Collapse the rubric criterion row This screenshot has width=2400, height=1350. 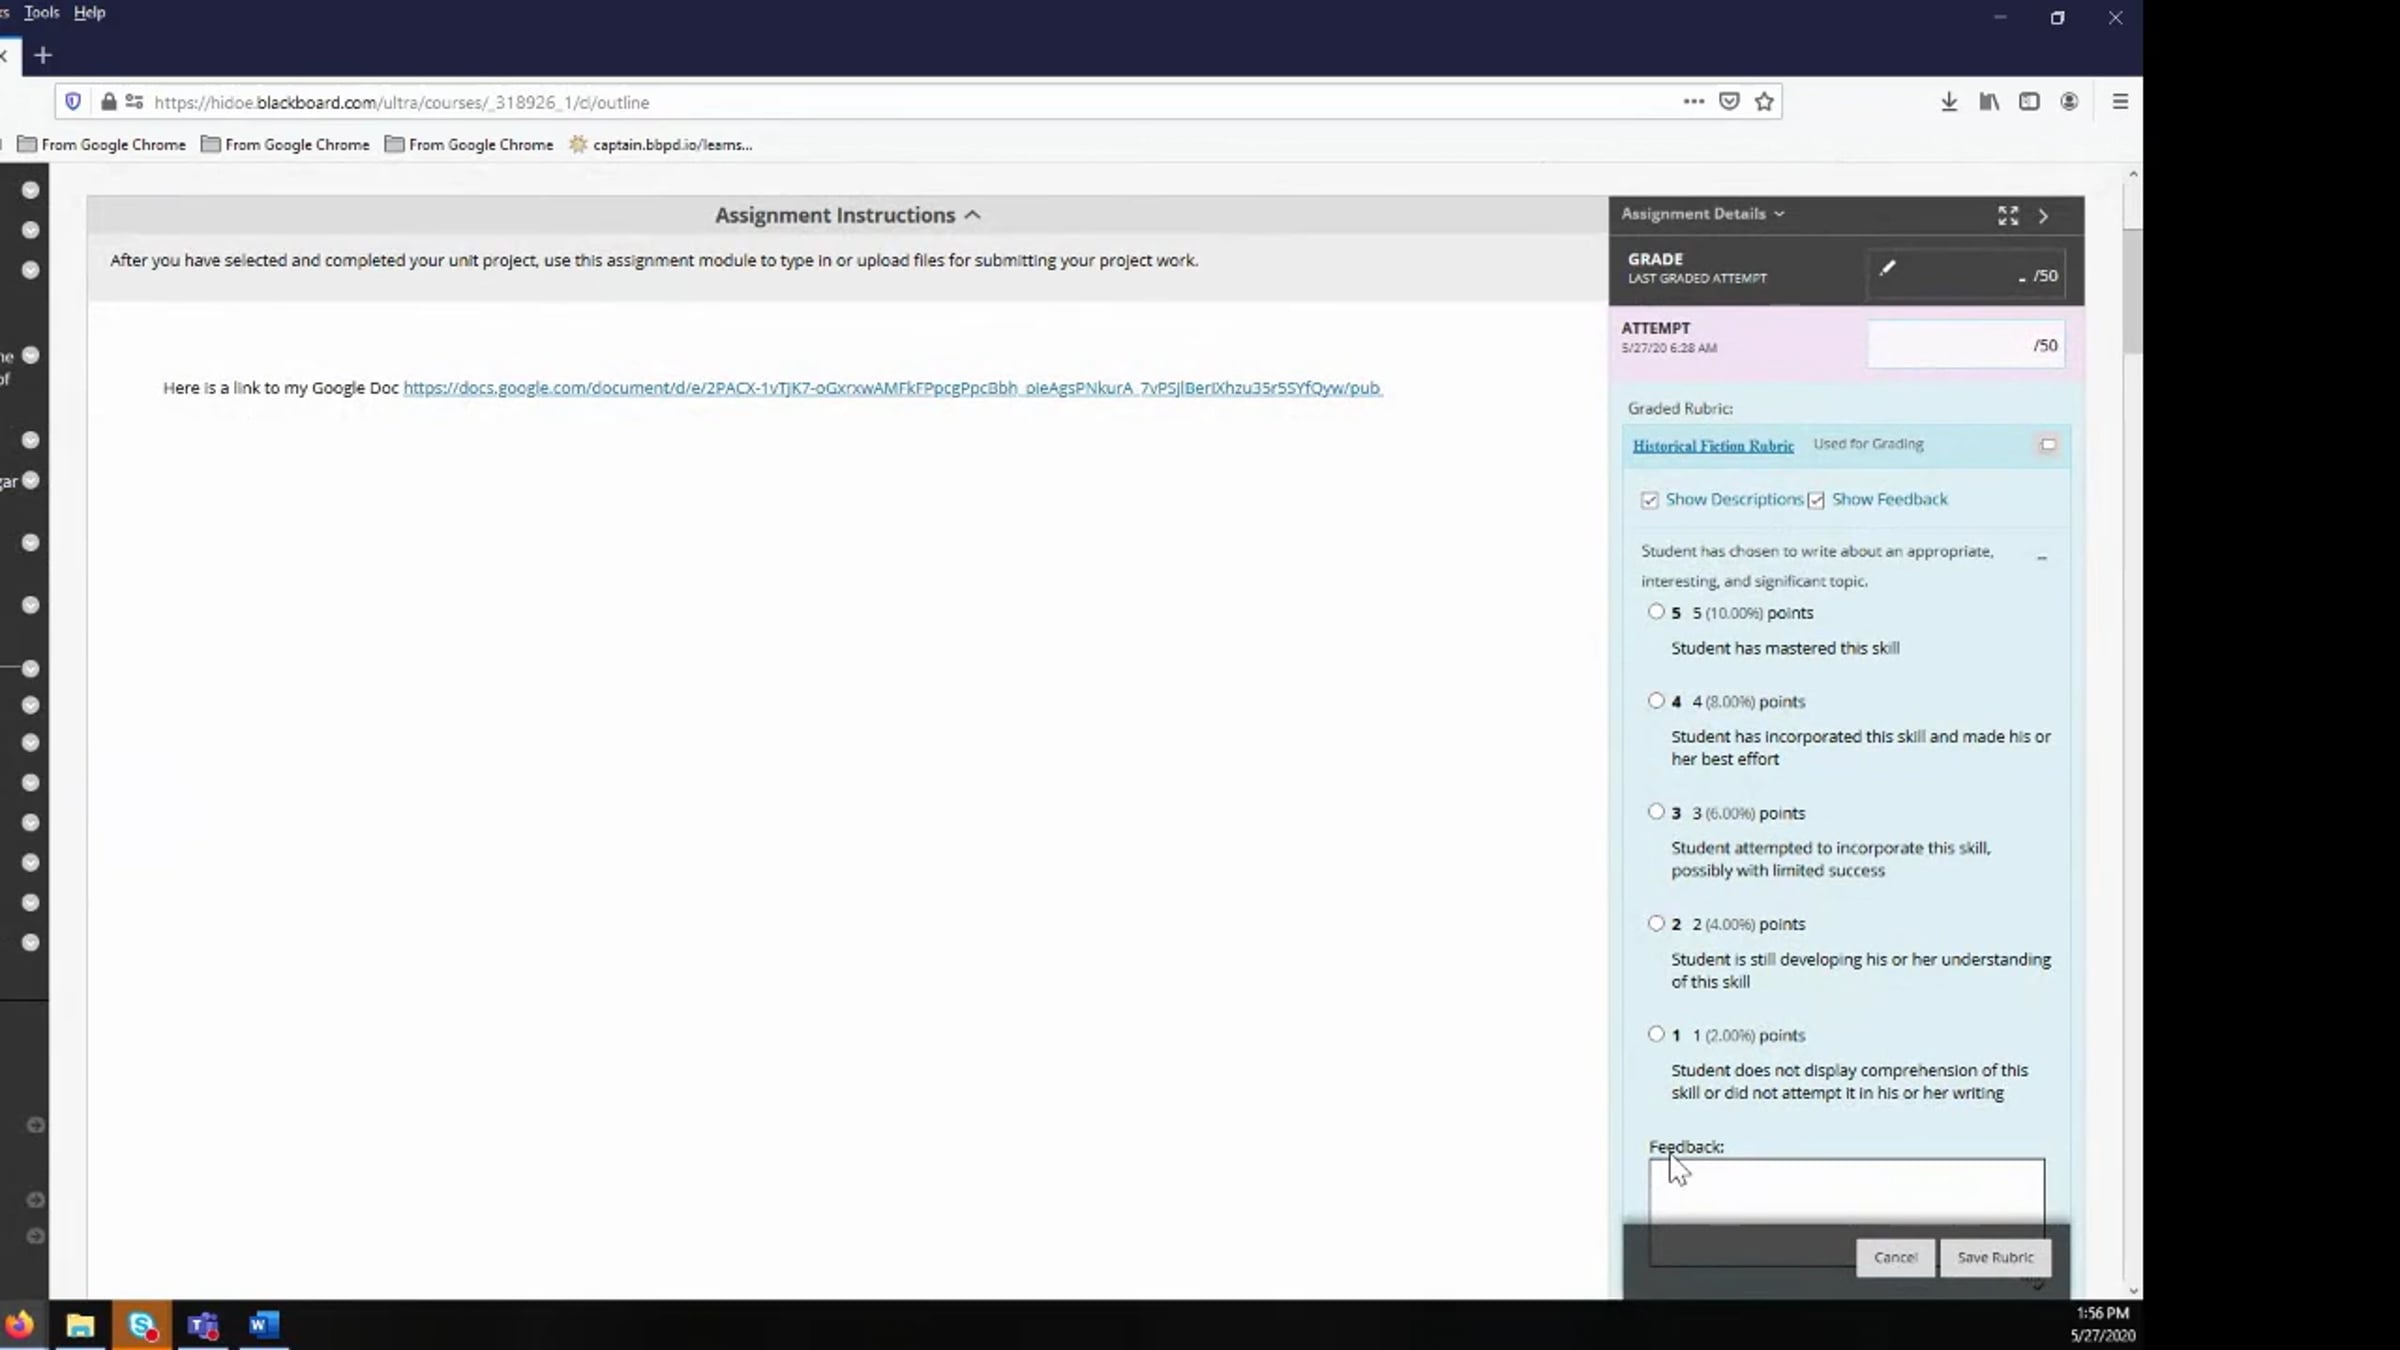point(2042,558)
